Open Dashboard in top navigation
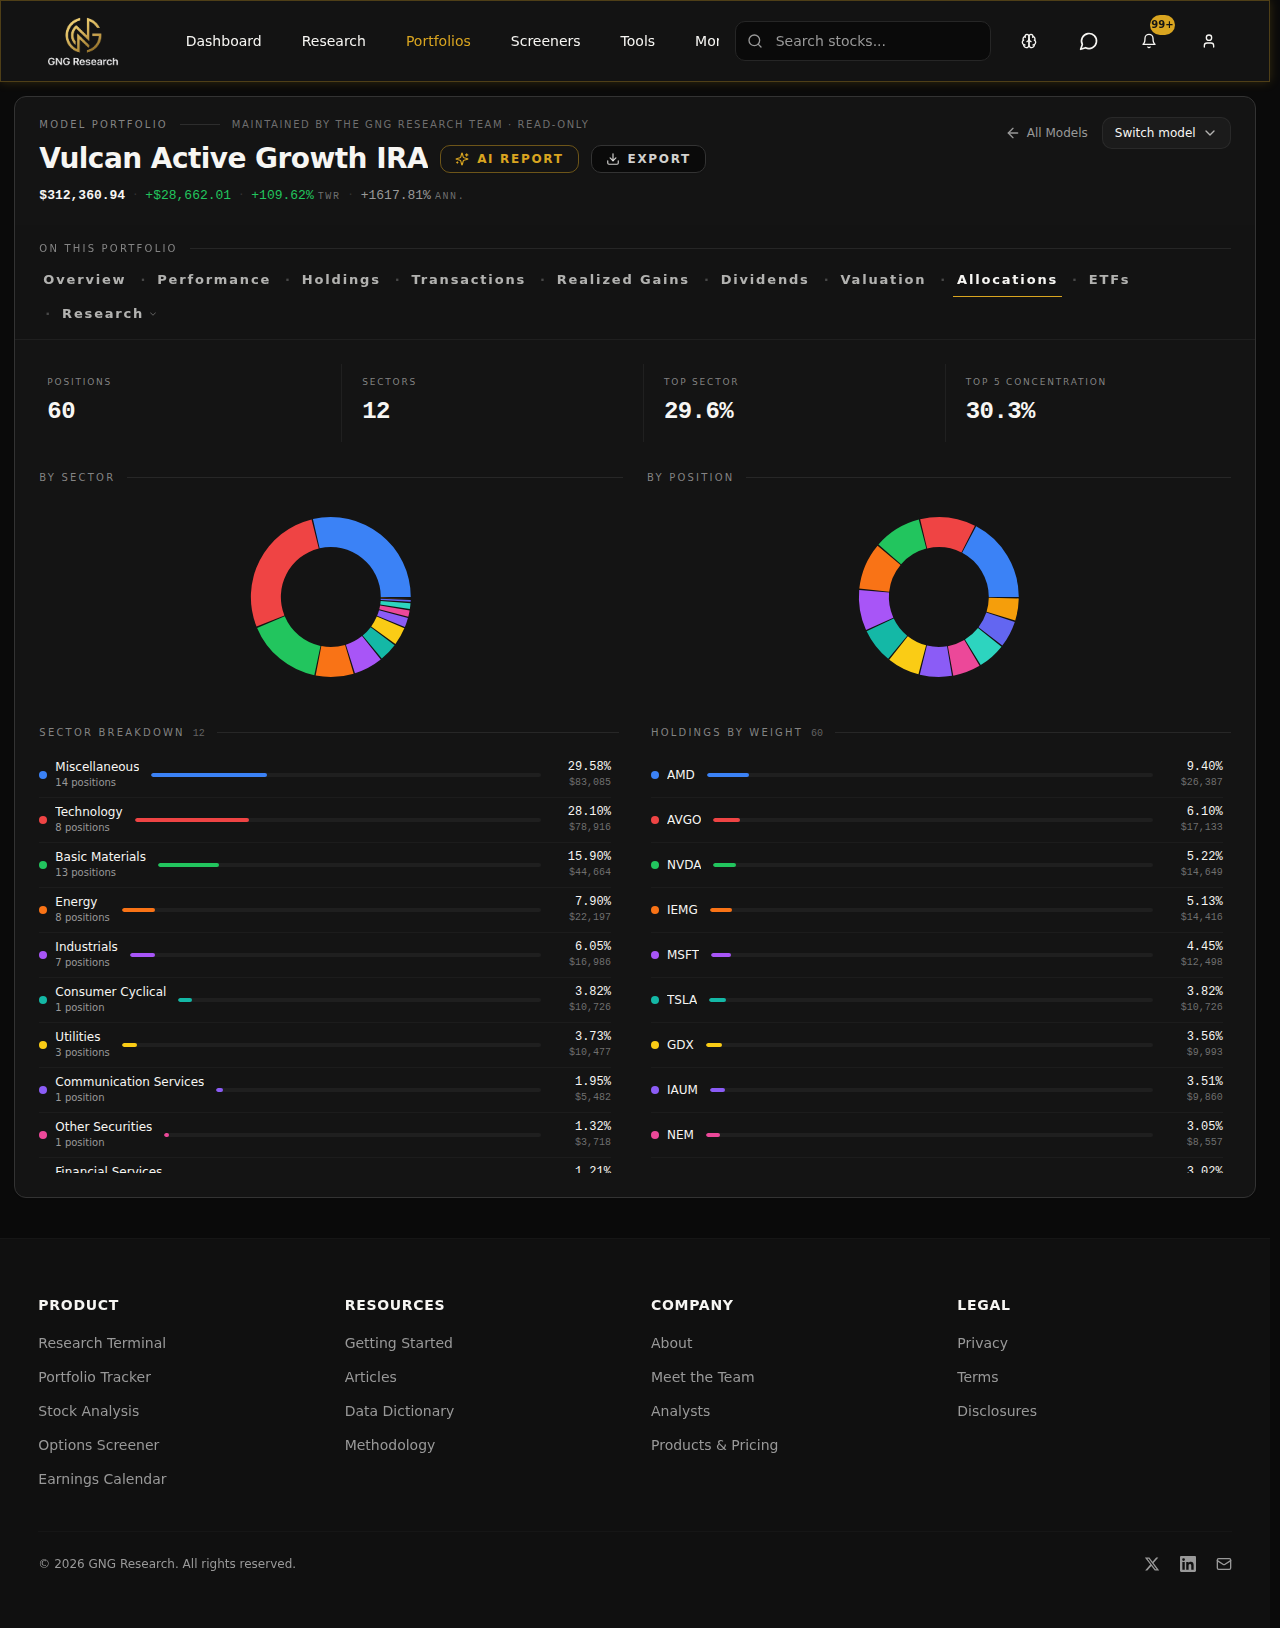The image size is (1280, 1628). [x=224, y=41]
